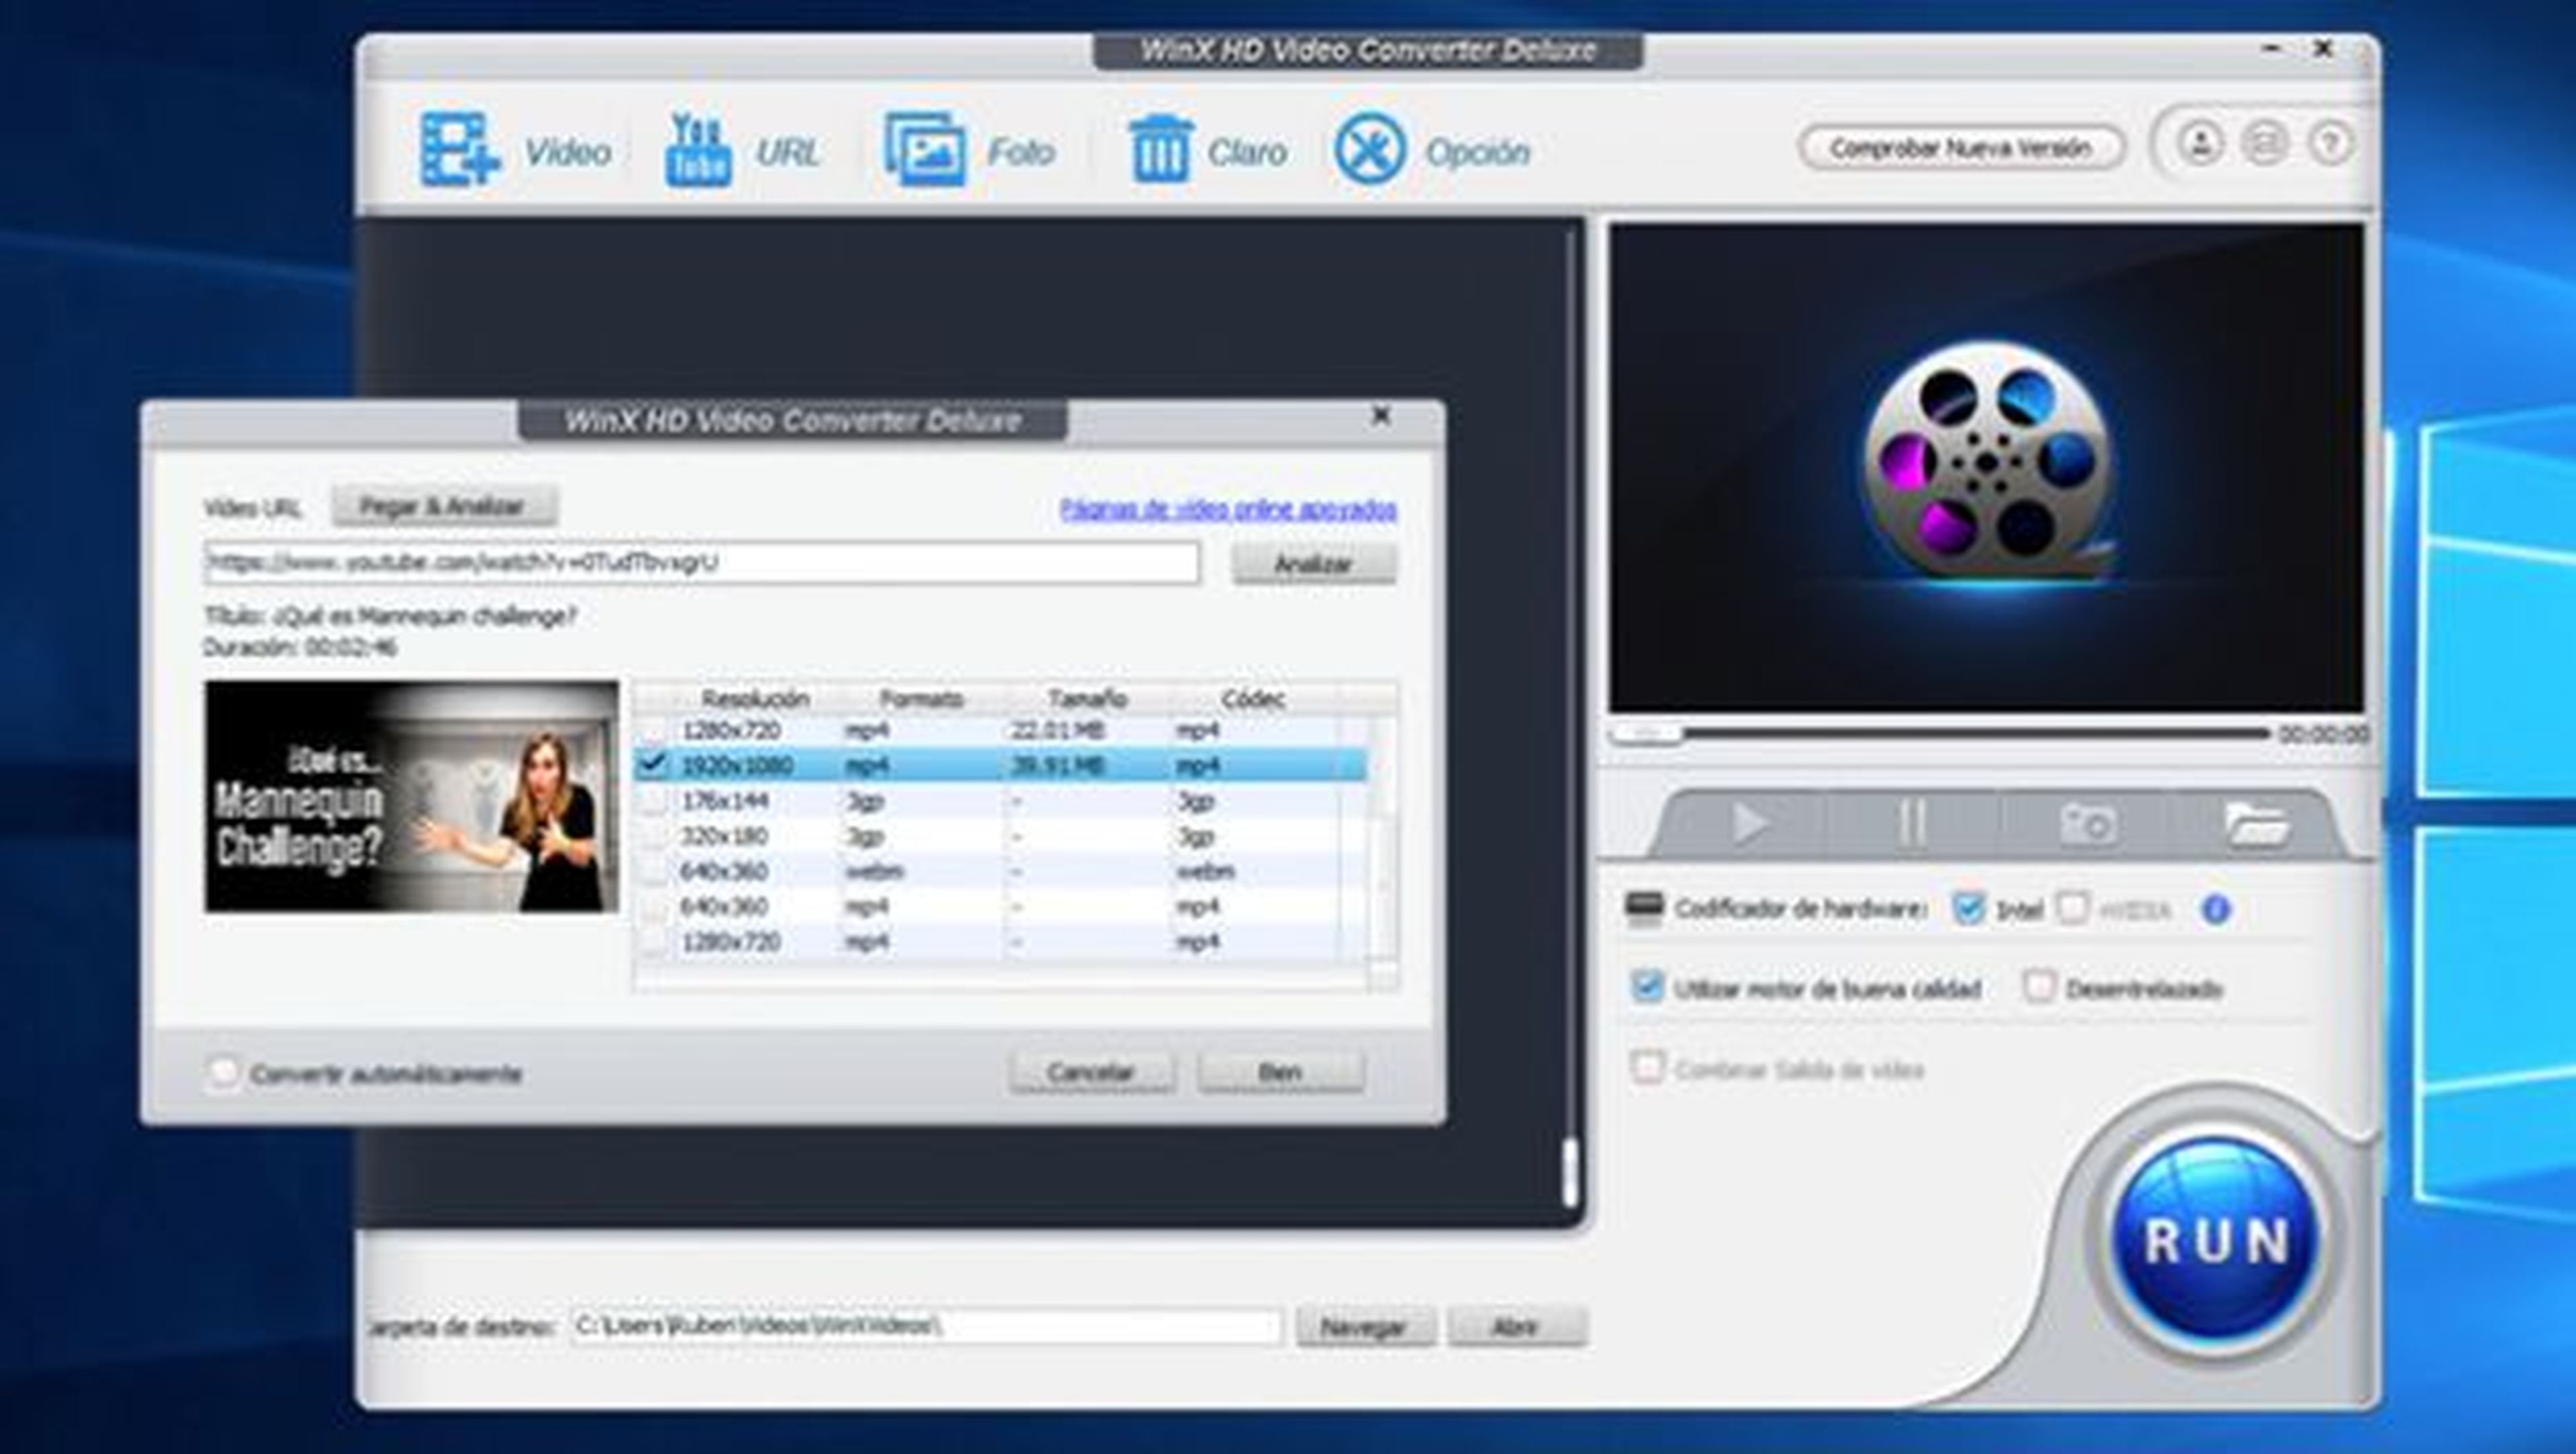
Task: Select the 1920x1080 resolution cell
Action: coord(737,766)
